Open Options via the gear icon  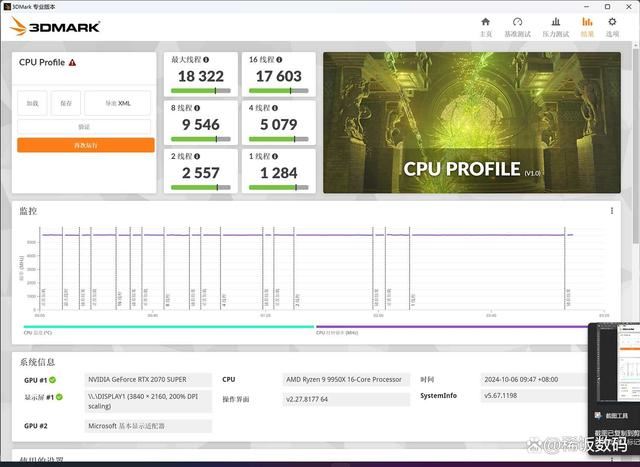click(612, 22)
